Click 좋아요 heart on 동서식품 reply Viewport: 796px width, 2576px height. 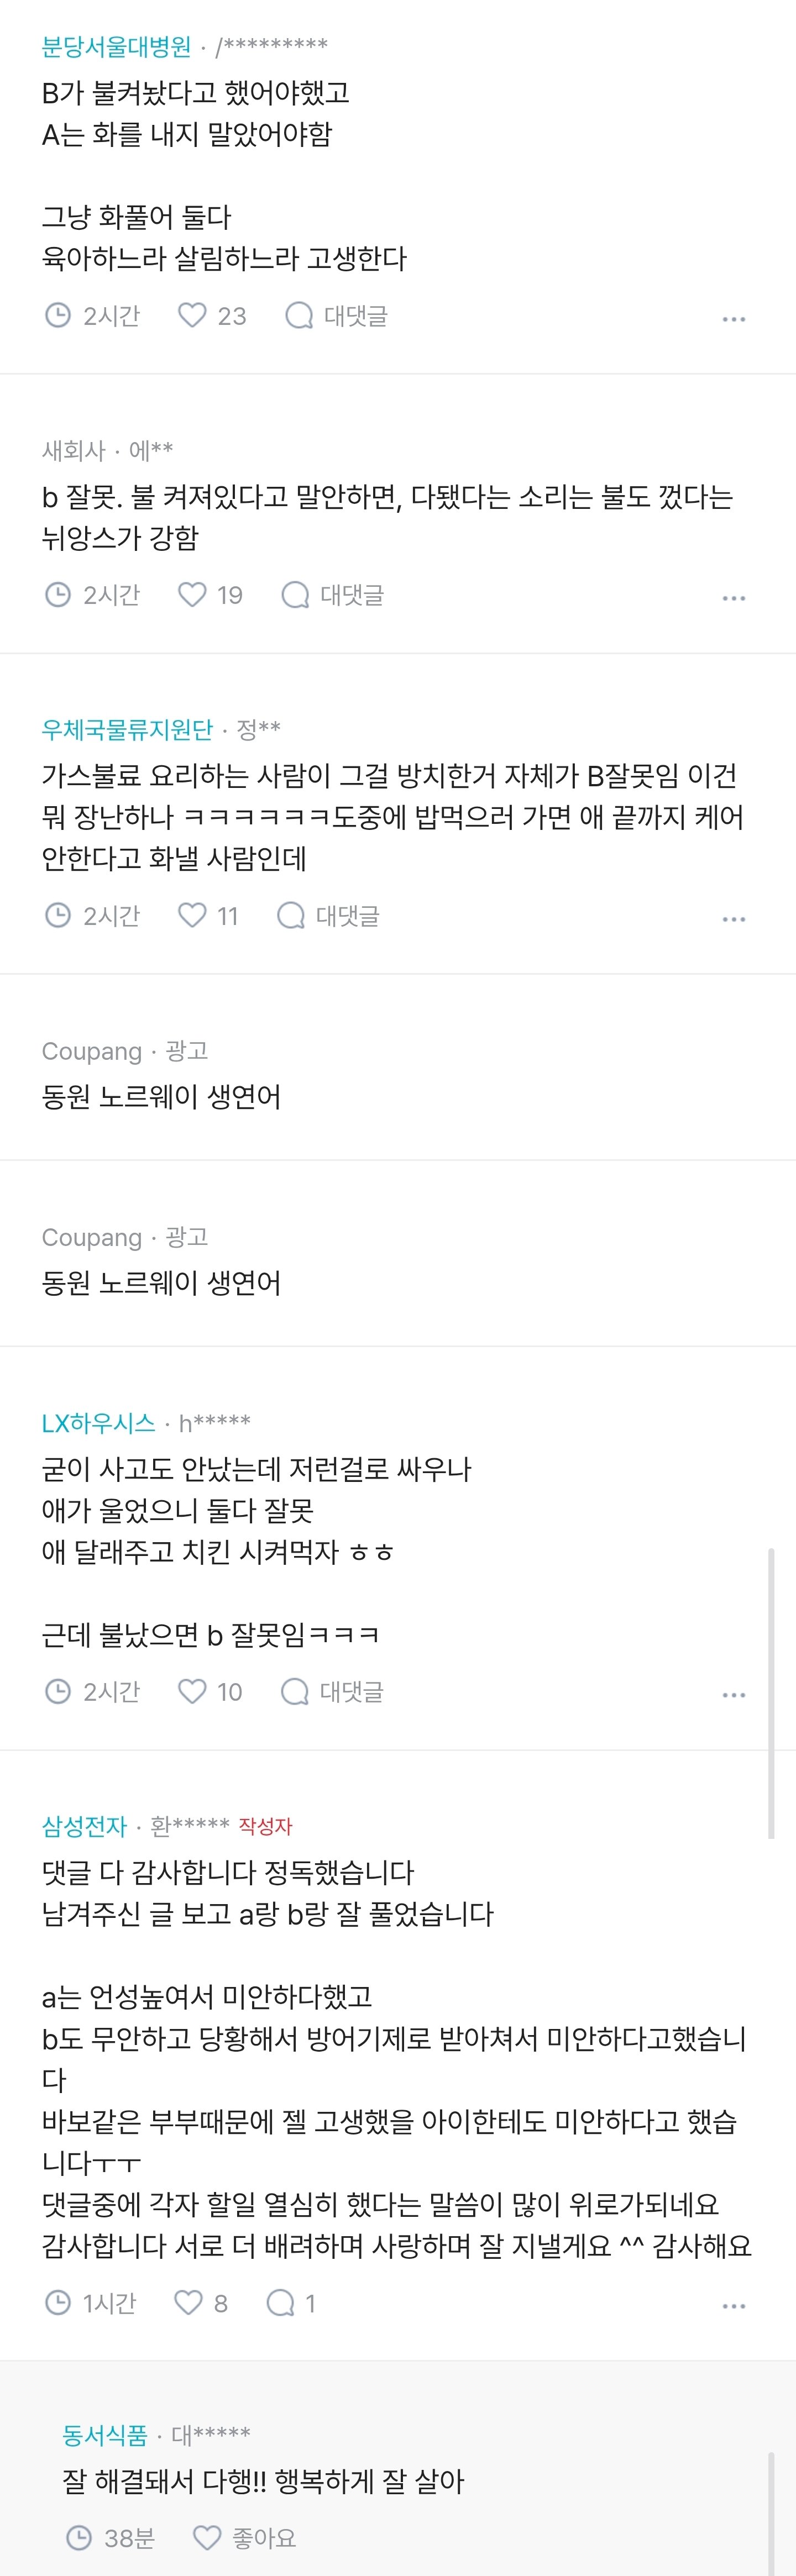207,2537
